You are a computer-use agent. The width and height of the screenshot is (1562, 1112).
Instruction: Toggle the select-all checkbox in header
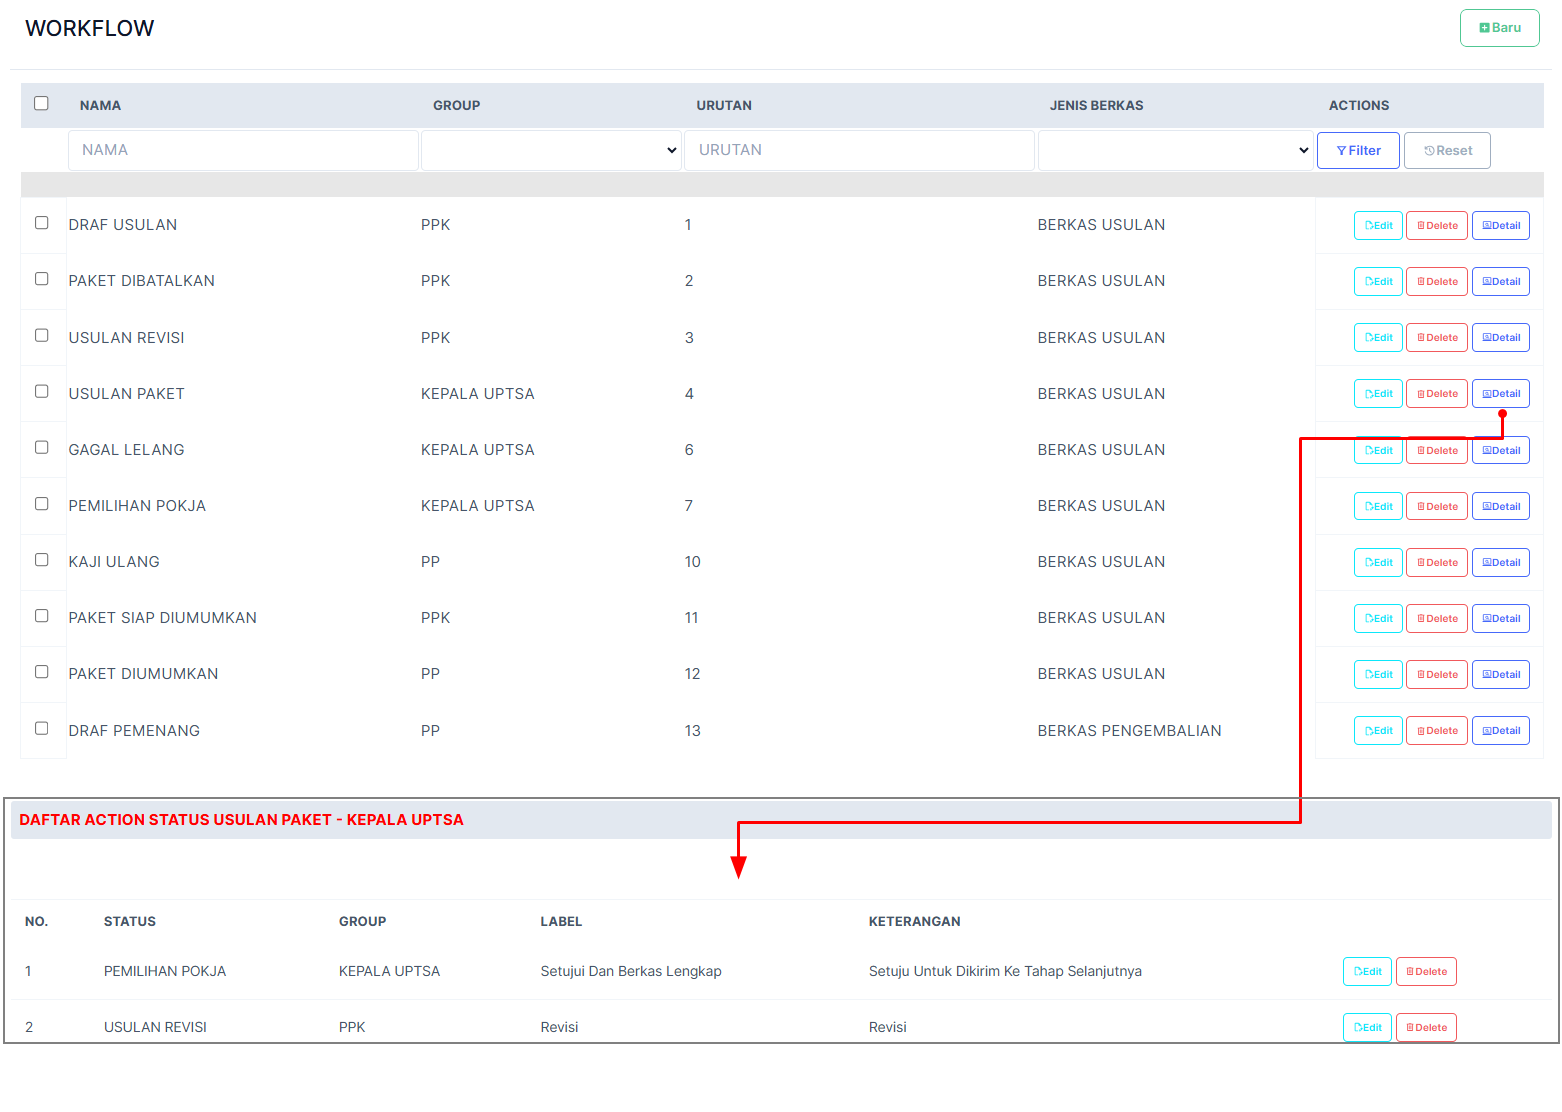41,104
